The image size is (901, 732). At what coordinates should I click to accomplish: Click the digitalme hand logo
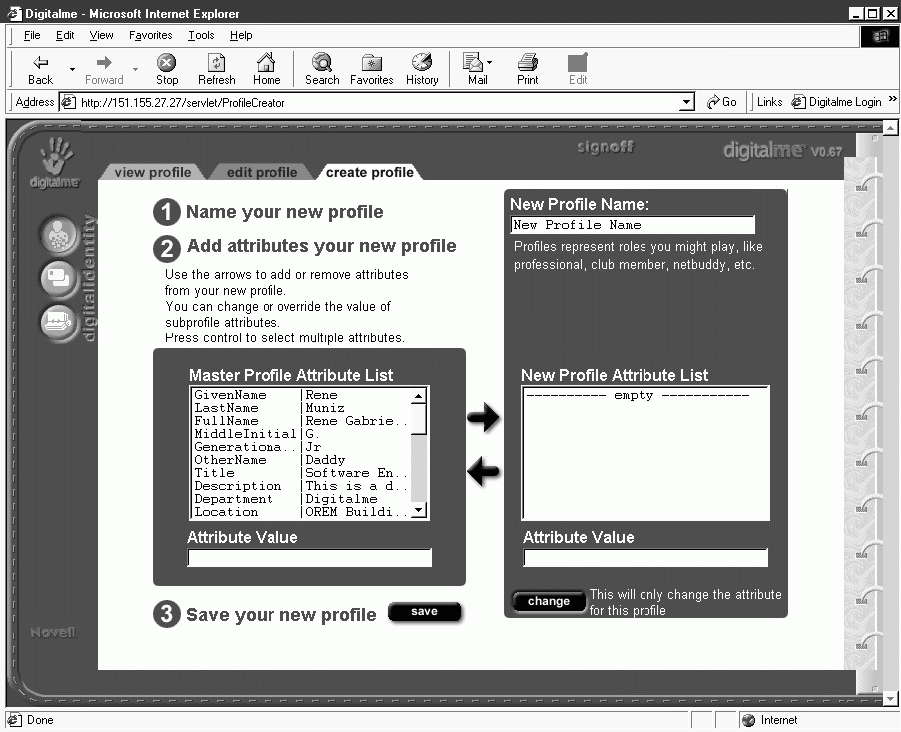tap(55, 163)
